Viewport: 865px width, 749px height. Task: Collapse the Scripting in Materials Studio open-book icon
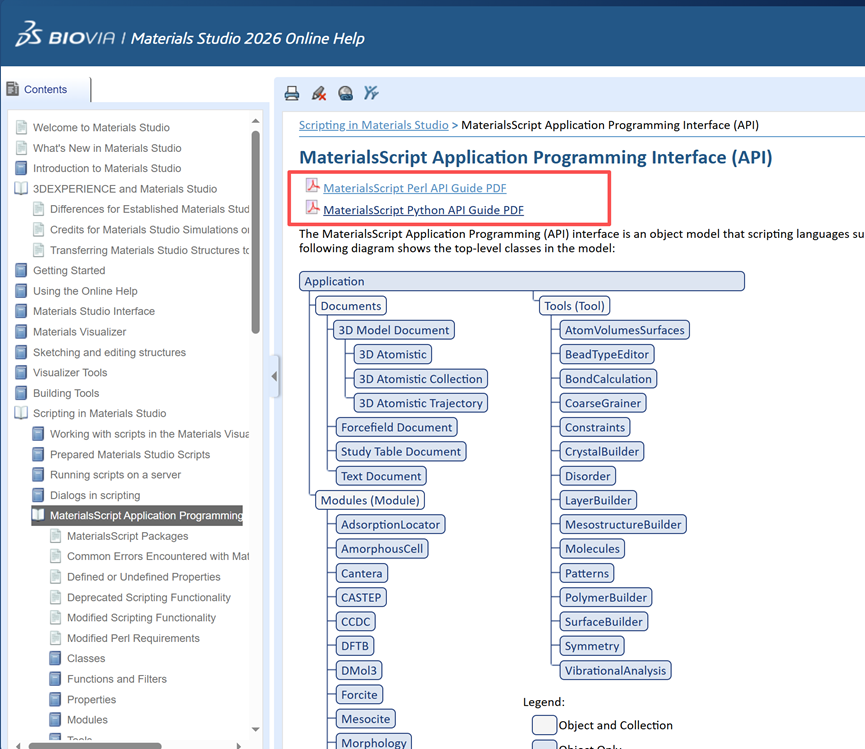point(21,413)
